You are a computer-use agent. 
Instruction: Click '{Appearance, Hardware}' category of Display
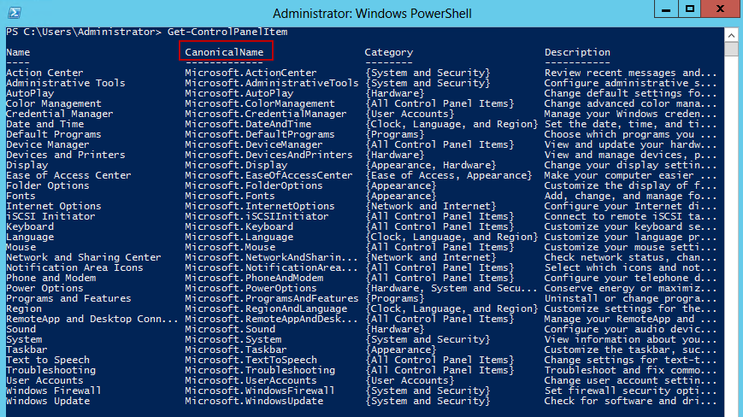tap(430, 165)
